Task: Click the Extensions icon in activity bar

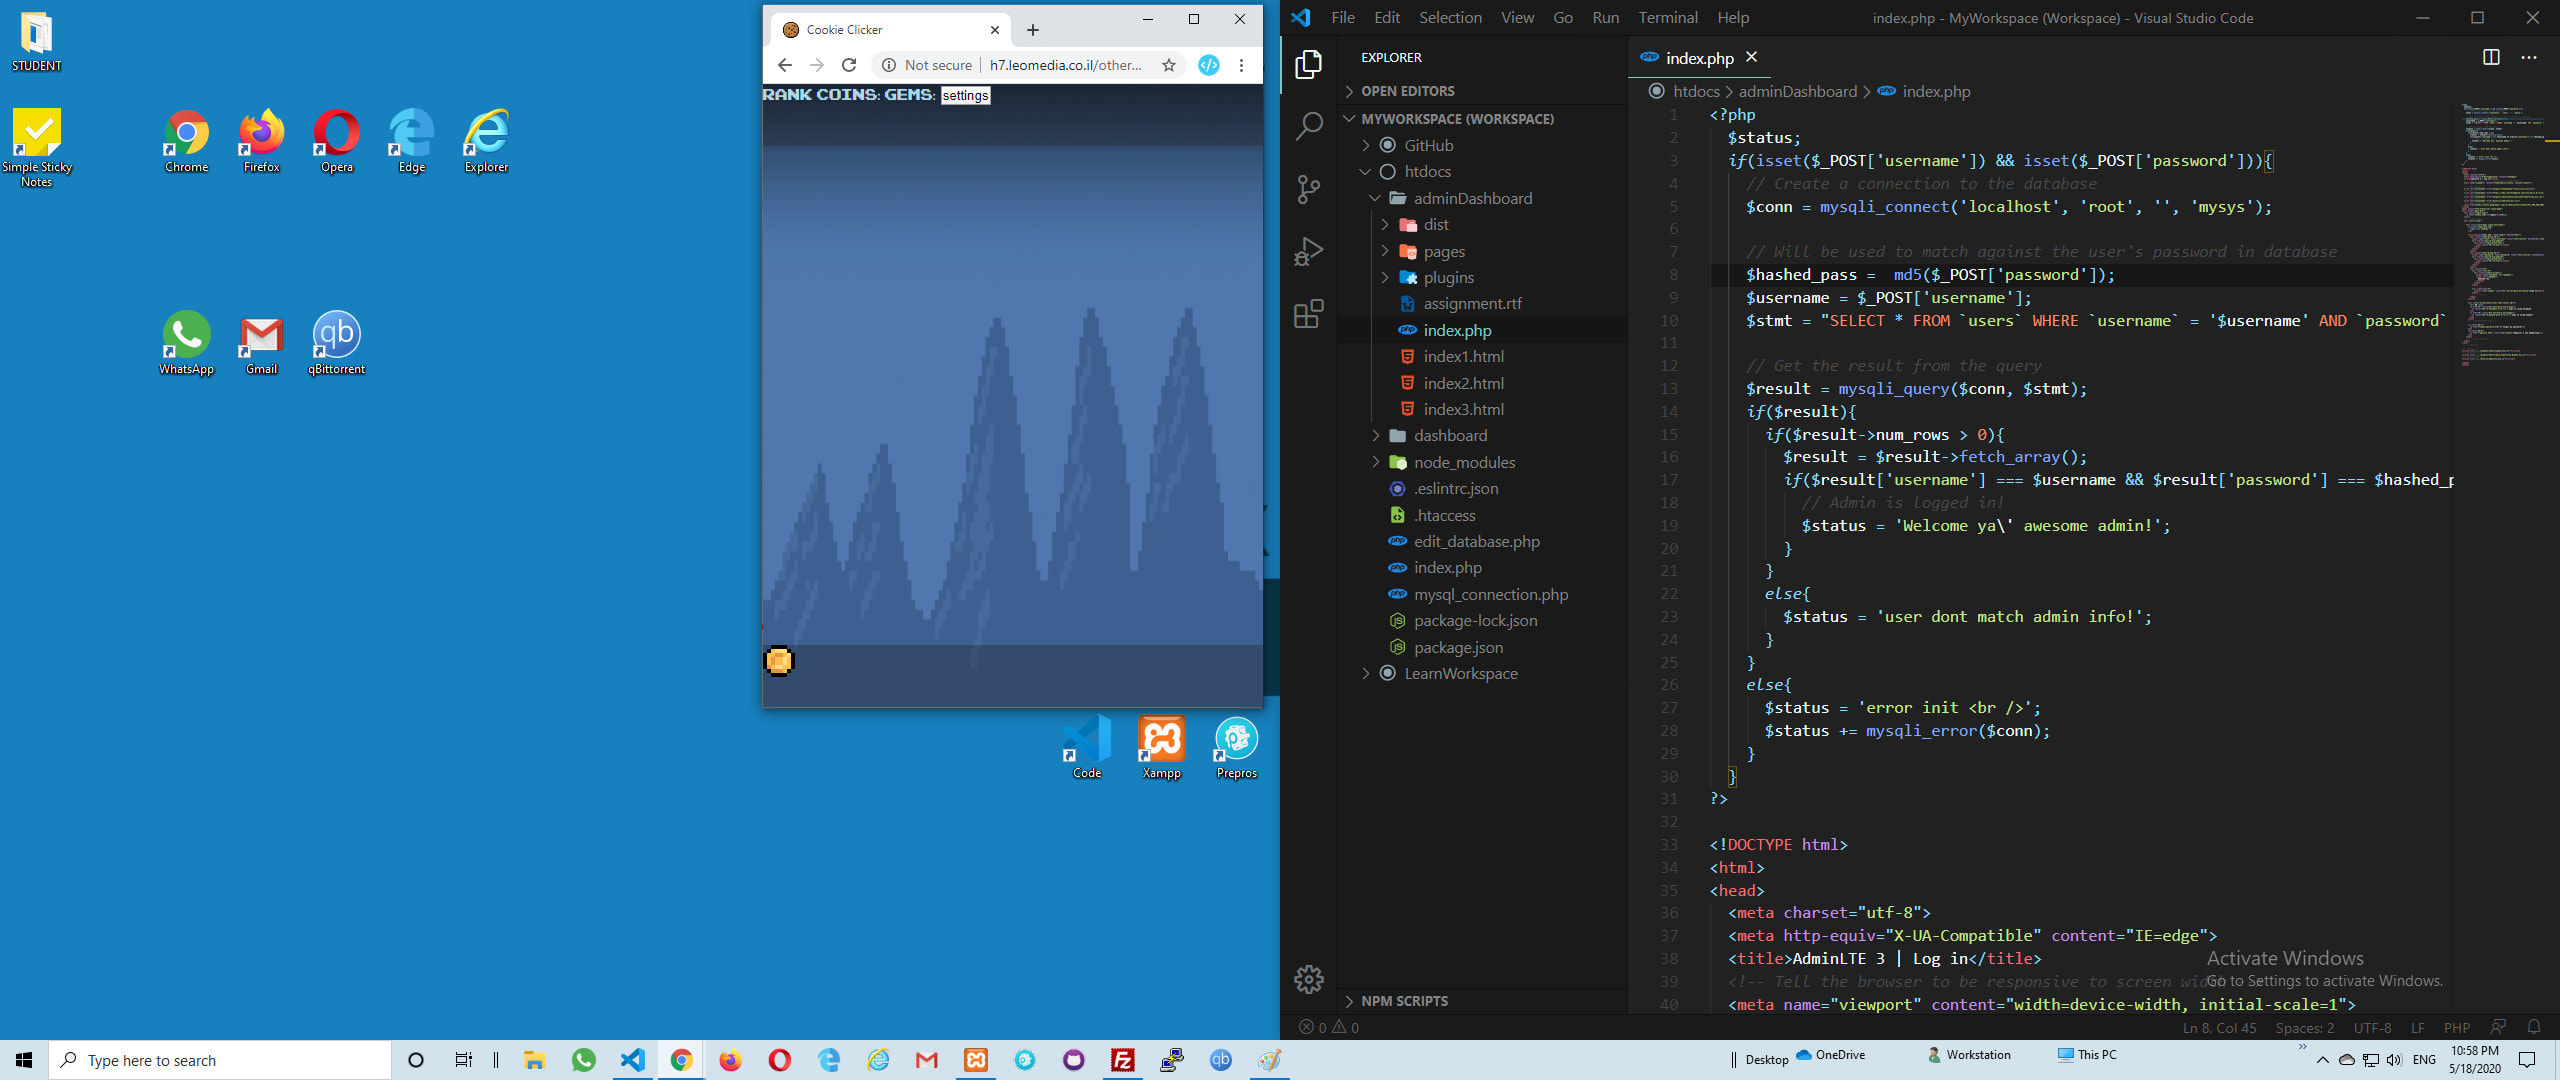Action: tap(1311, 313)
